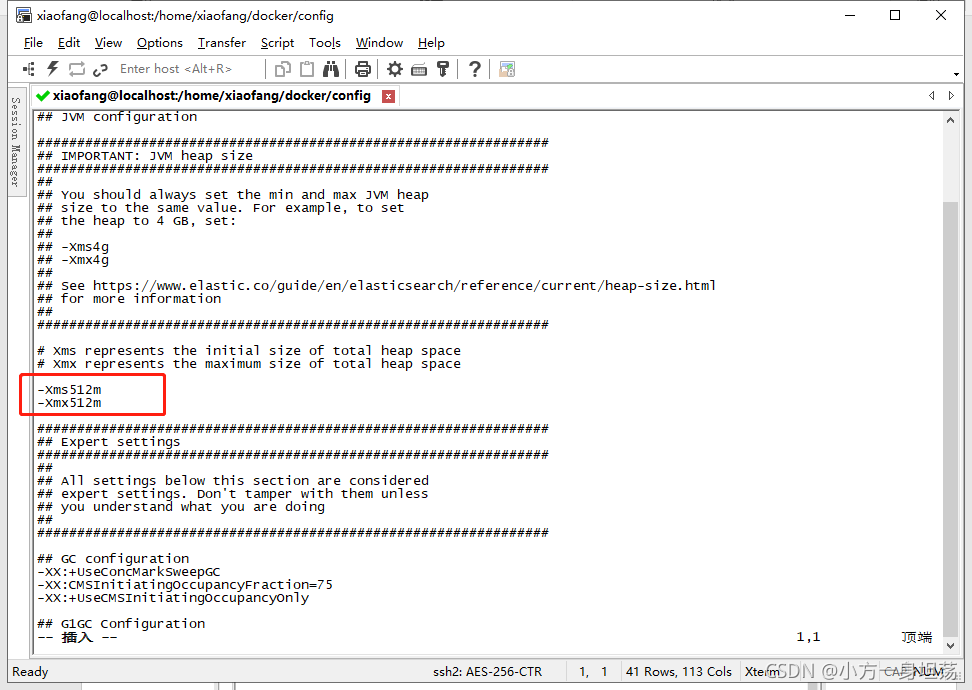Click the '## -Xms4g' comment line

click(x=73, y=247)
